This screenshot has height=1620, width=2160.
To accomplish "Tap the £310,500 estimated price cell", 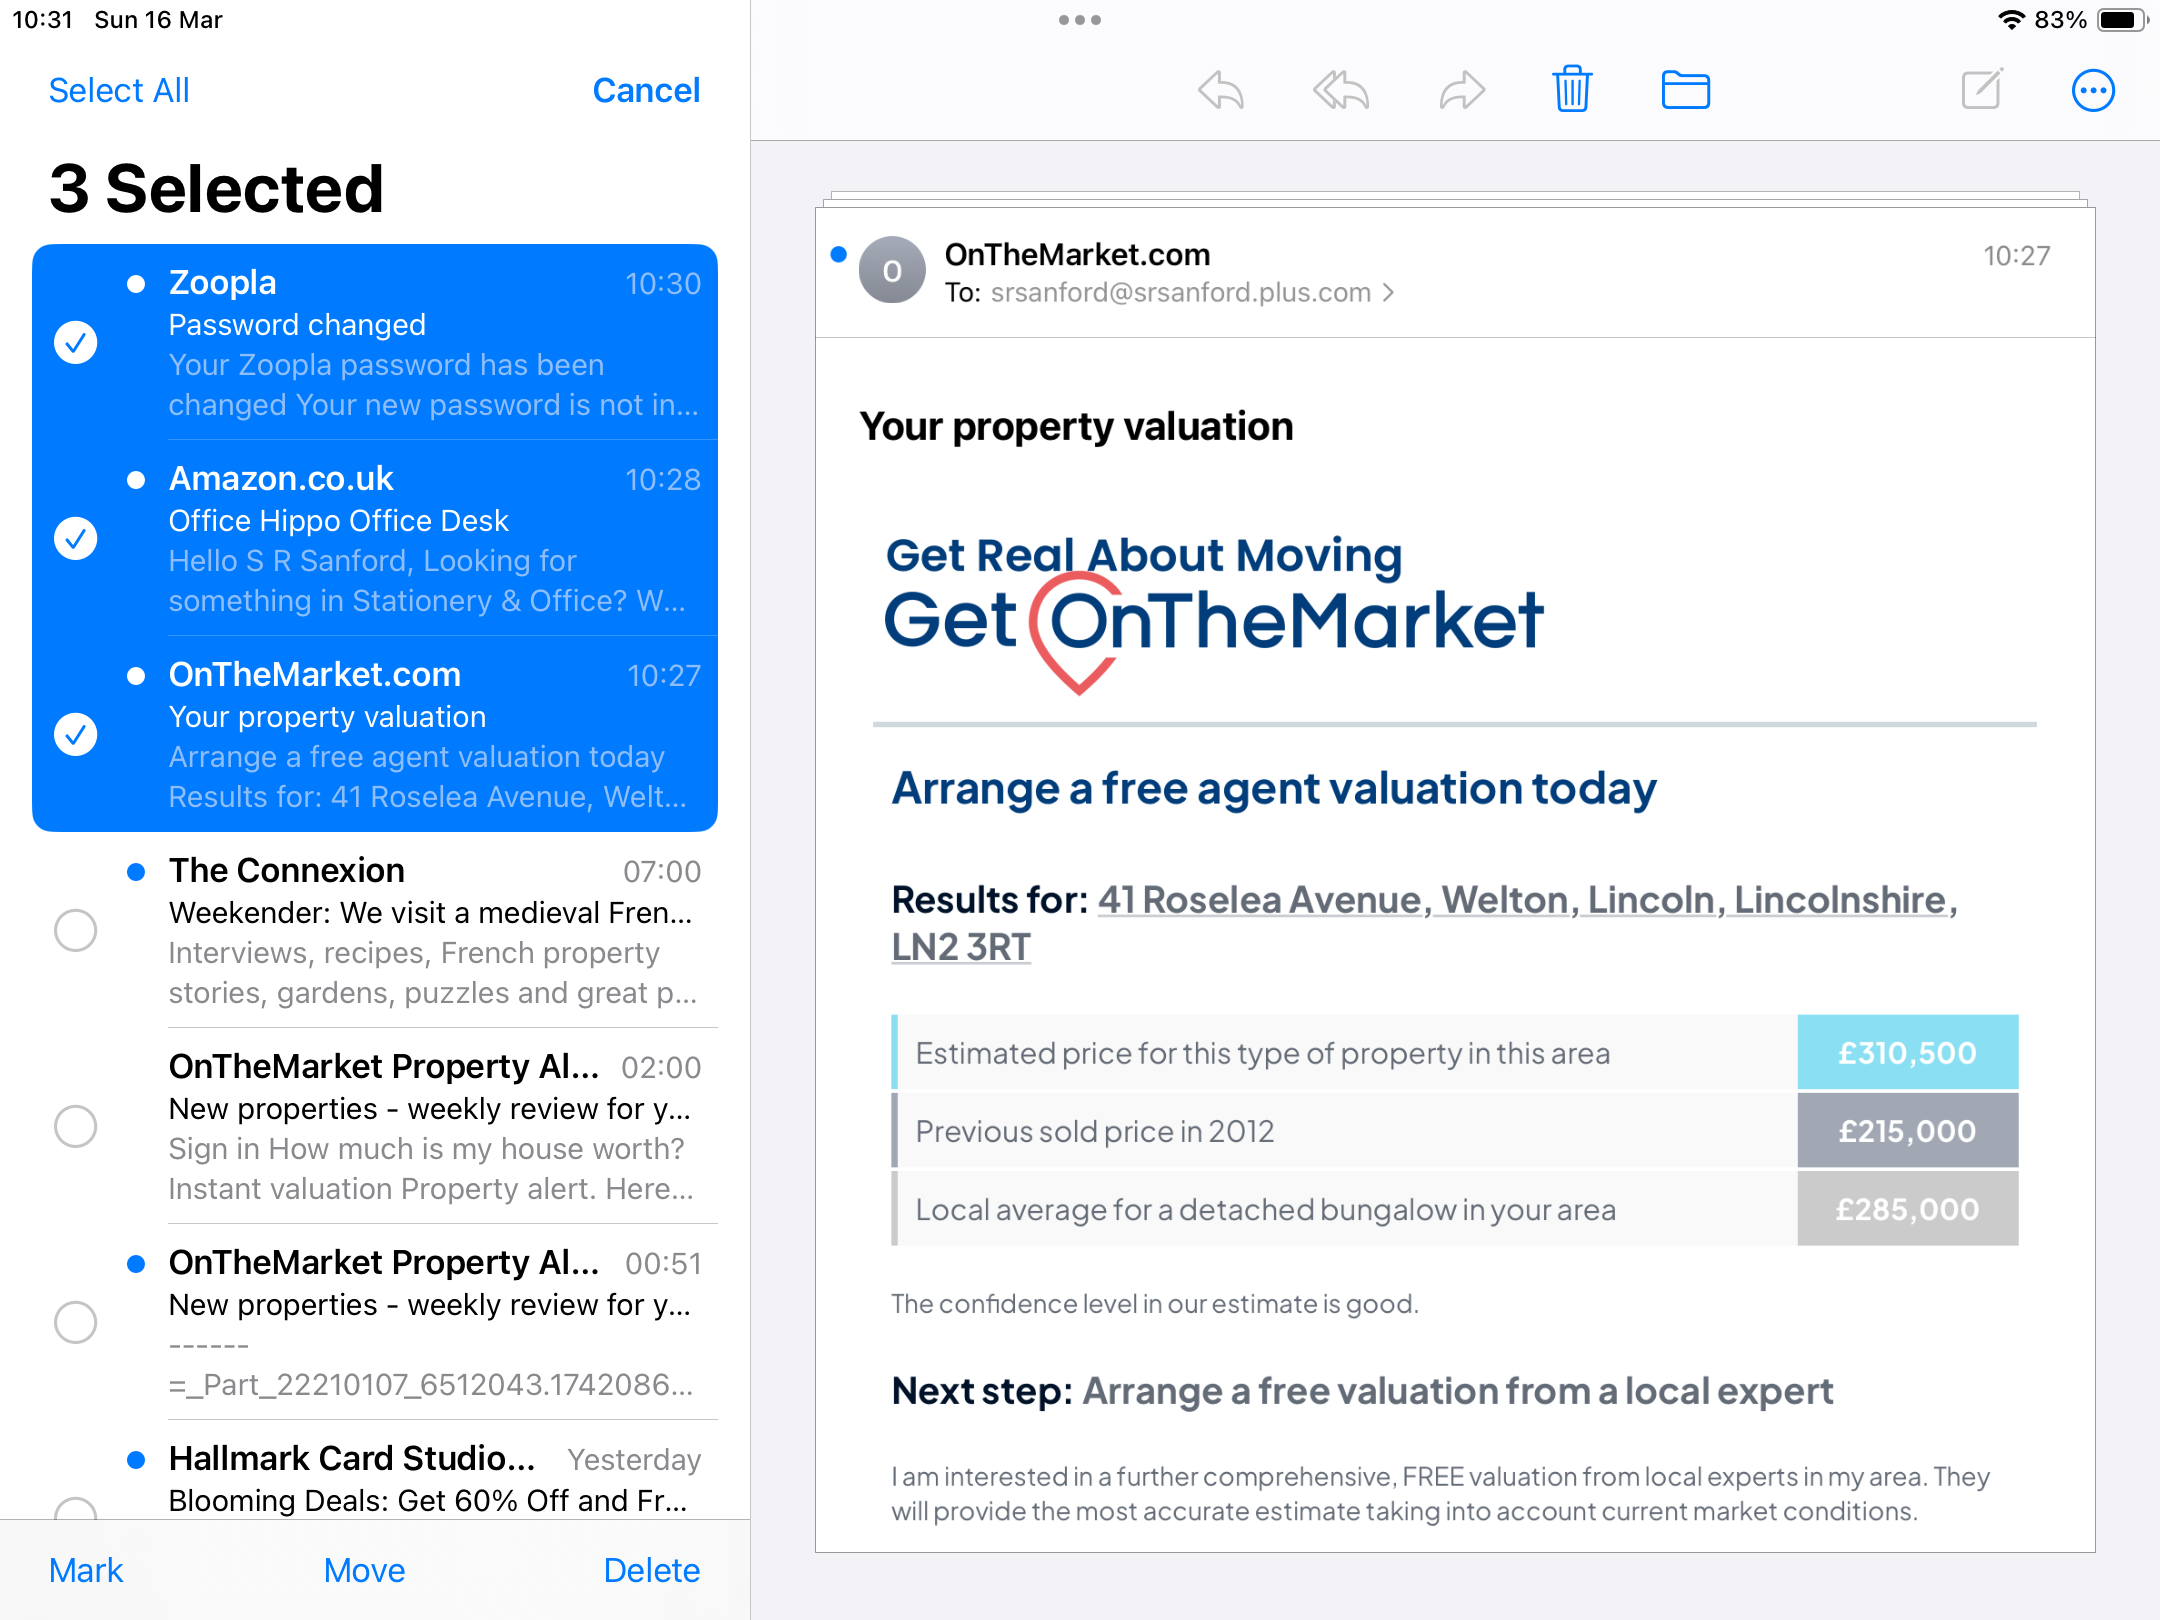I will click(1907, 1052).
